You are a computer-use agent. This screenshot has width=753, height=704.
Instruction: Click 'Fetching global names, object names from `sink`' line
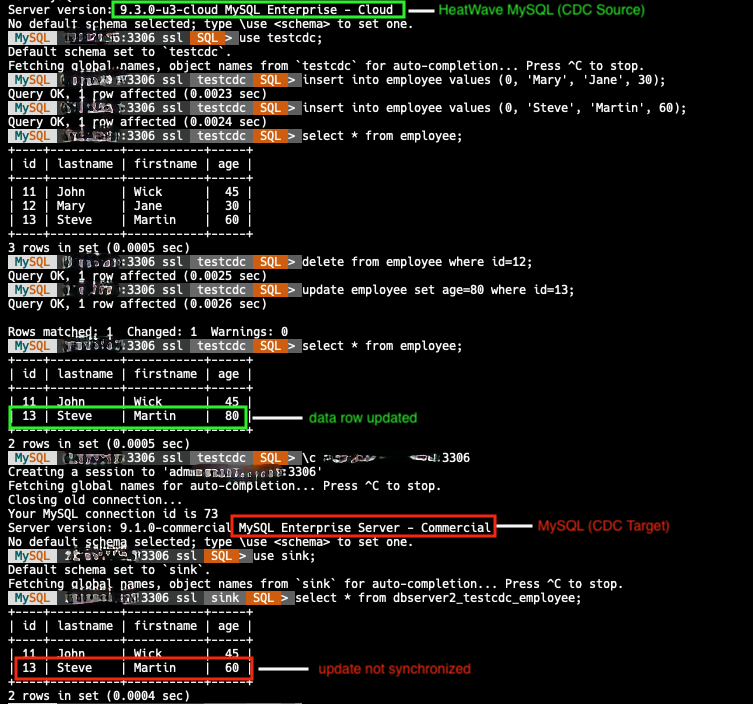[x=315, y=584]
